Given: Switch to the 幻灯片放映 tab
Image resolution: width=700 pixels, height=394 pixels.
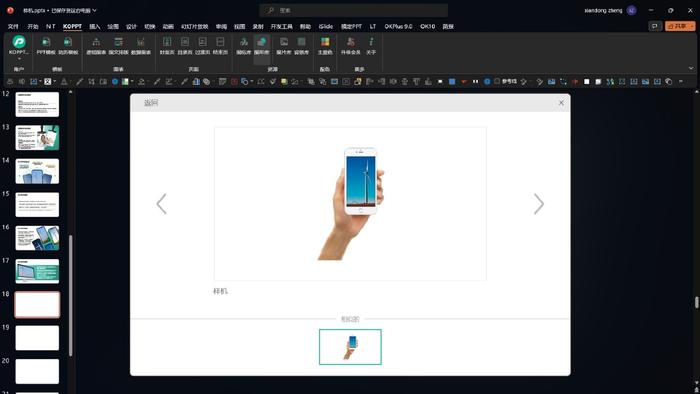Looking at the screenshot, I should [194, 26].
